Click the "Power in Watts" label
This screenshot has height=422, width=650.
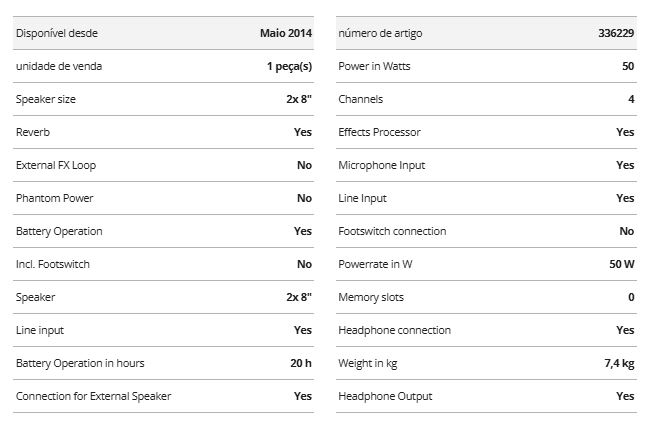point(375,66)
